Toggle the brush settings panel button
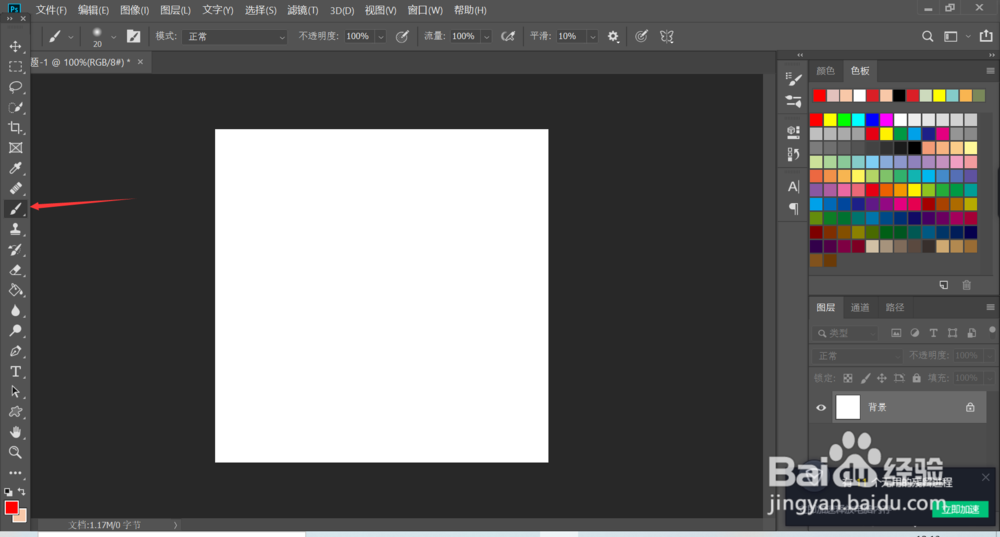 (x=133, y=36)
